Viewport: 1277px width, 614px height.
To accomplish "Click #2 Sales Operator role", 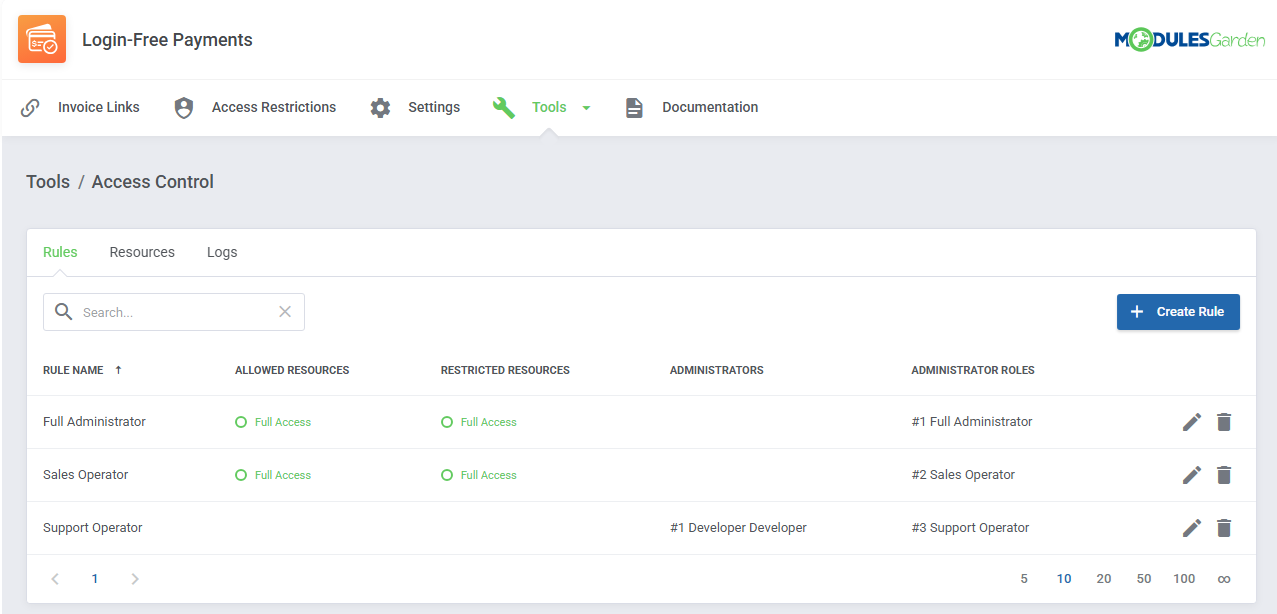I will click(x=963, y=475).
